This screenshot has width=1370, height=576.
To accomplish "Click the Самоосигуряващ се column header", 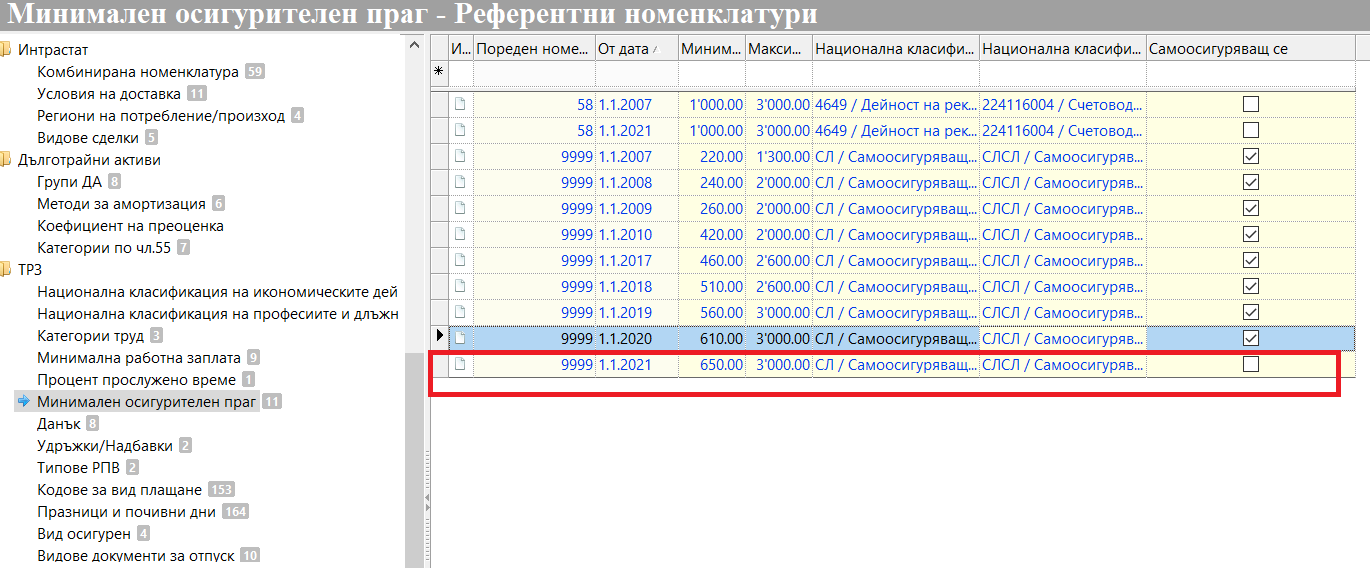I will point(1250,48).
